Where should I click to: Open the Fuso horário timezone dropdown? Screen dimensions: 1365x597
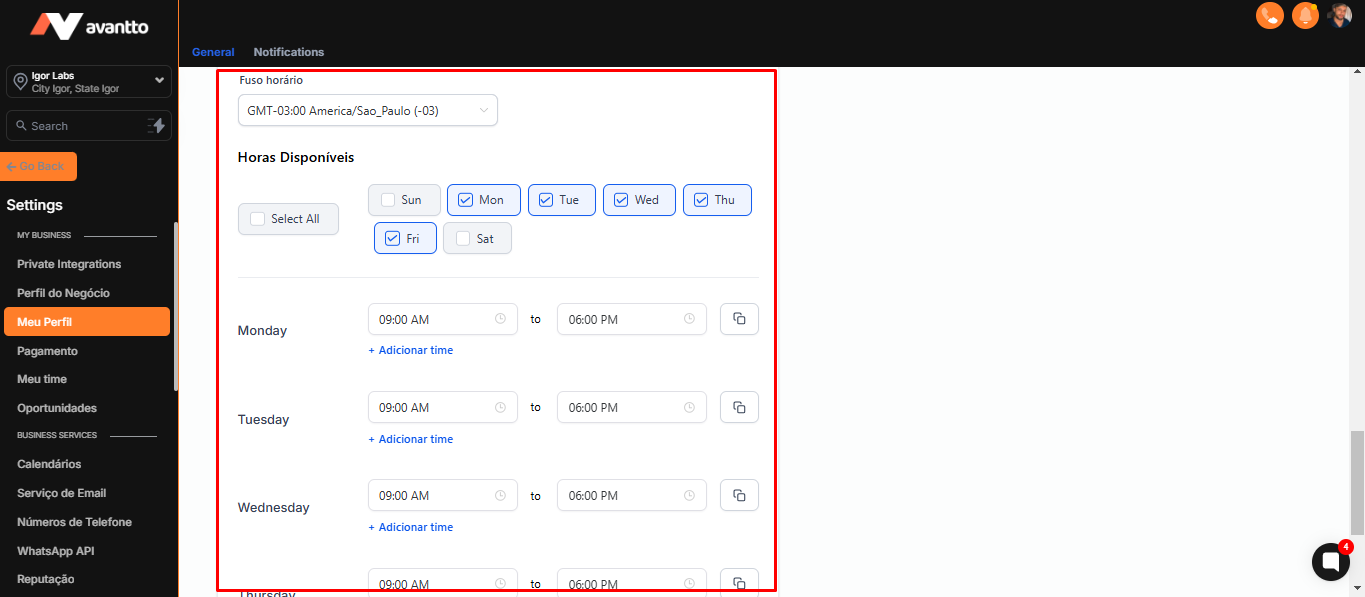tap(367, 110)
